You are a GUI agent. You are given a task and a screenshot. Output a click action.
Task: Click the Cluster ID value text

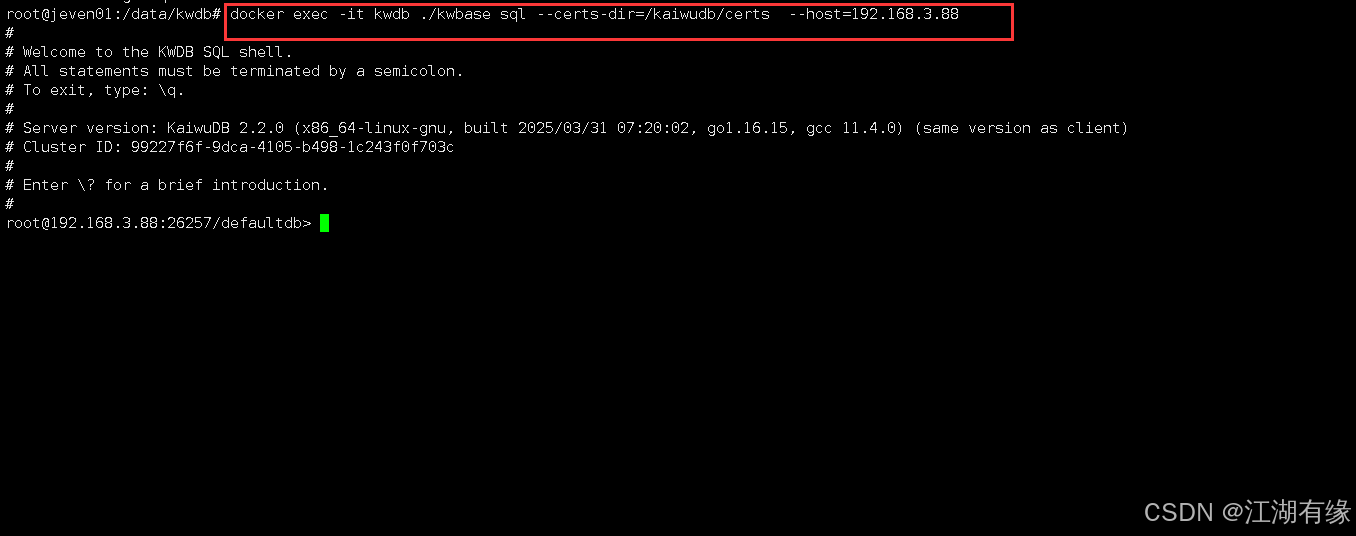pyautogui.click(x=292, y=147)
